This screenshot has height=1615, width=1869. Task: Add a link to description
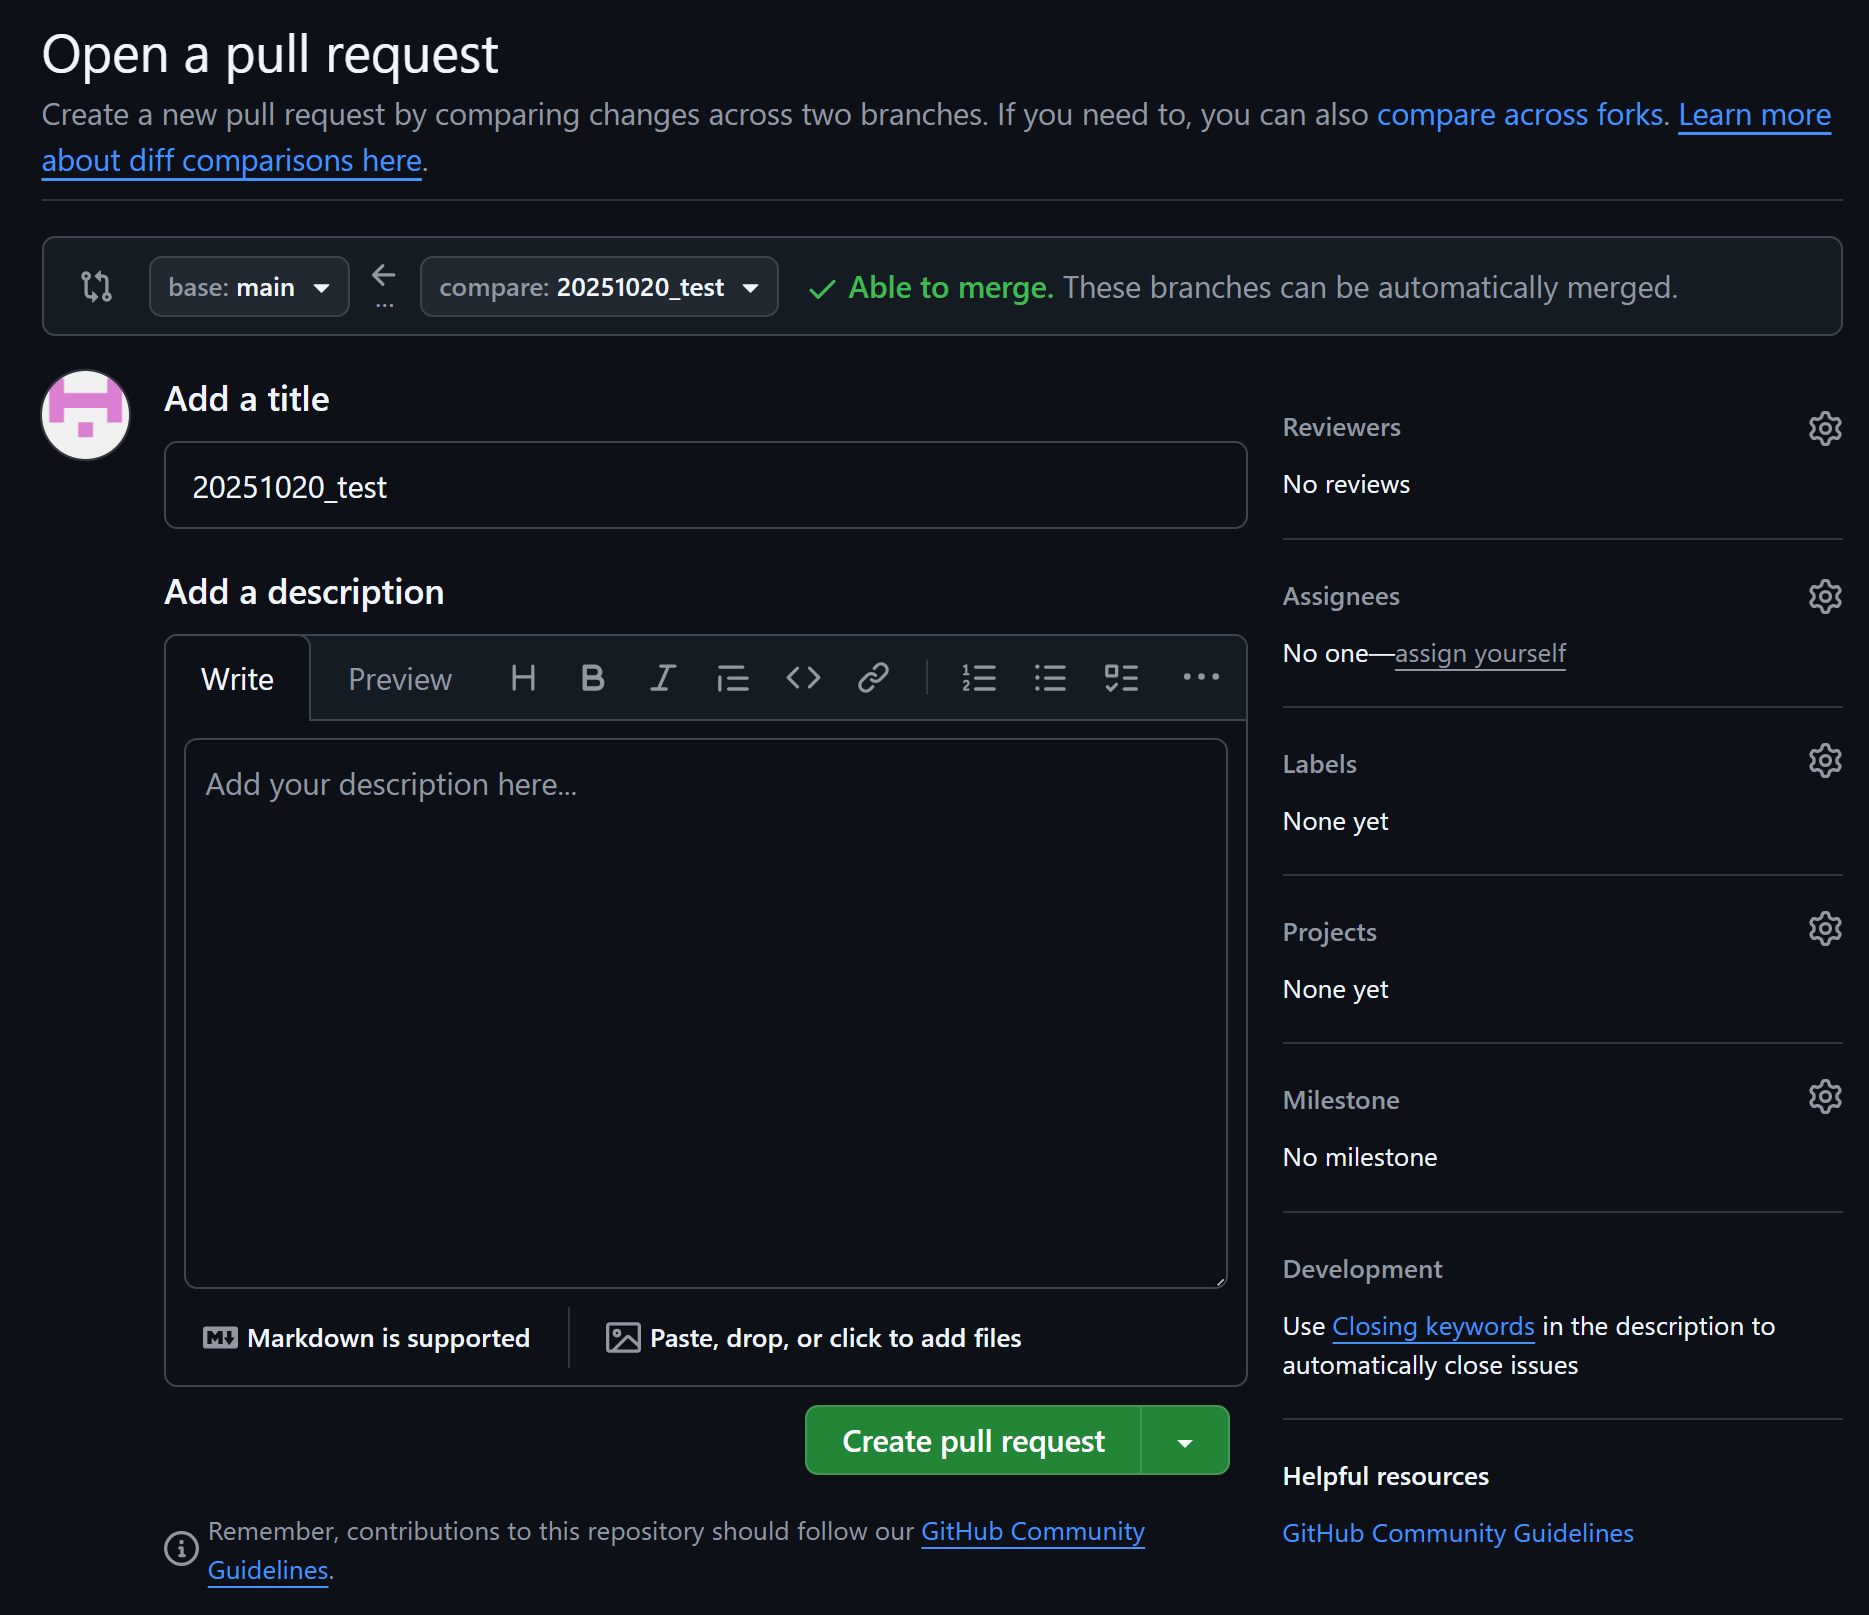pos(873,678)
